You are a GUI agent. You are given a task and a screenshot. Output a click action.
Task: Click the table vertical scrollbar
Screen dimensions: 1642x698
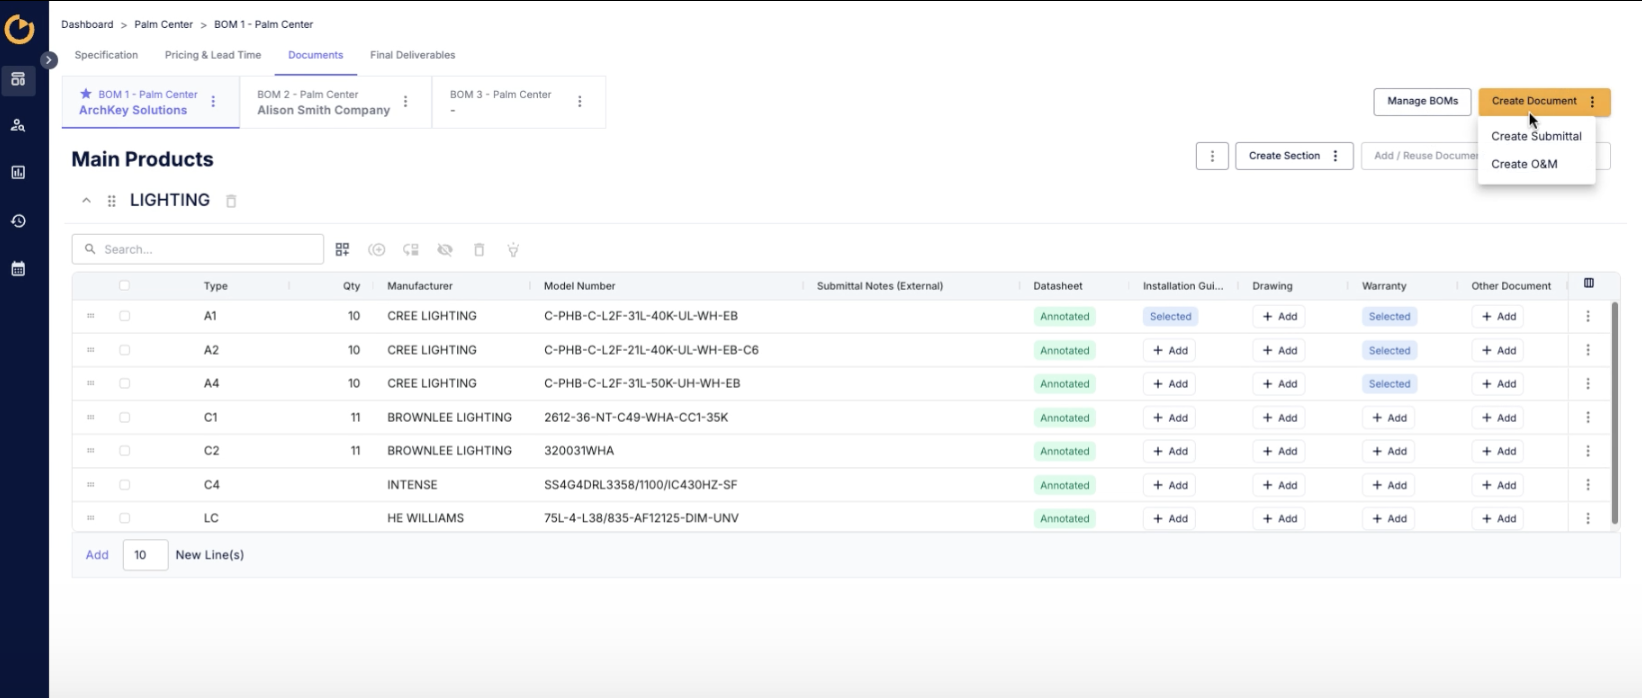(x=1615, y=413)
